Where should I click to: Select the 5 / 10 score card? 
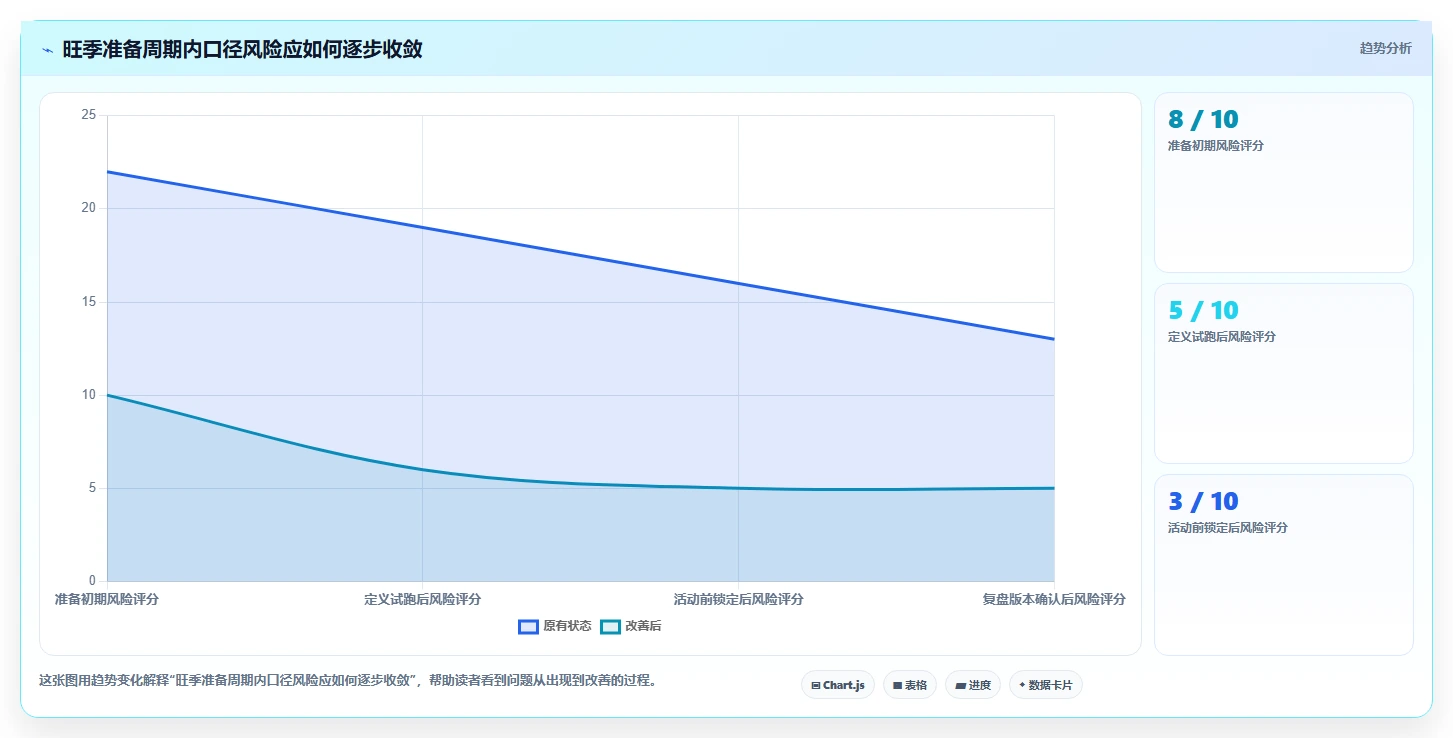1284,373
